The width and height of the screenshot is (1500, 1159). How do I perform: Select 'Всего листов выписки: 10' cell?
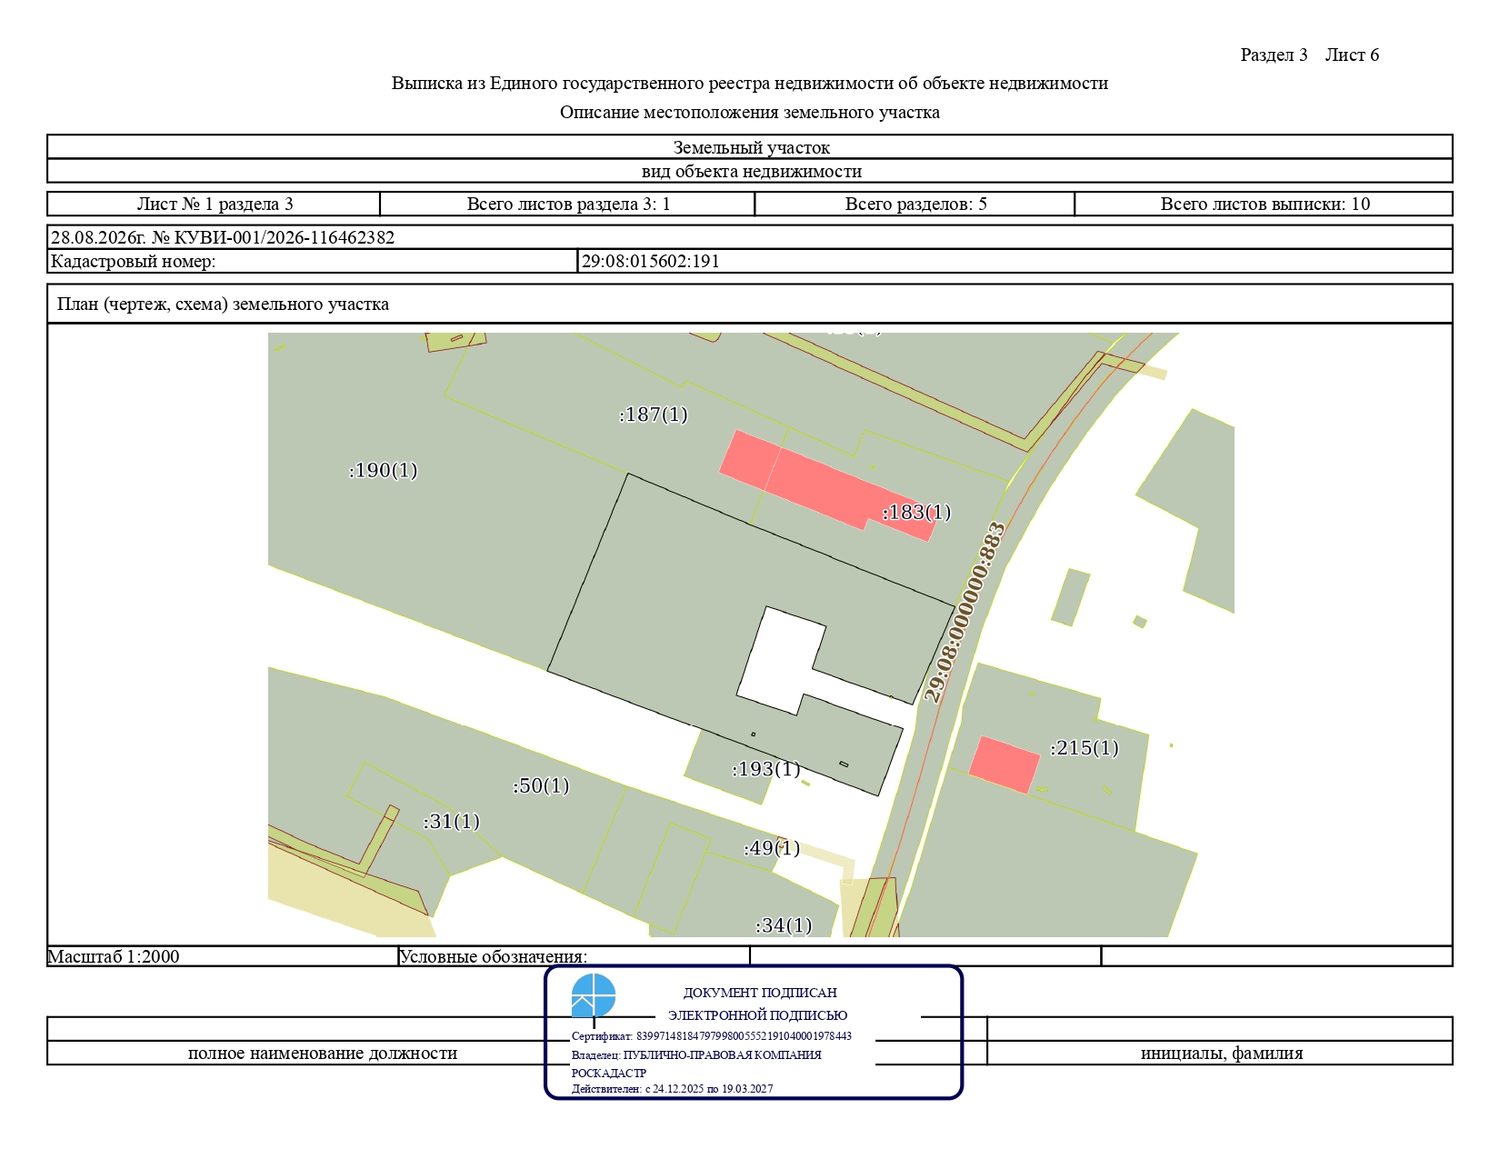[1264, 204]
